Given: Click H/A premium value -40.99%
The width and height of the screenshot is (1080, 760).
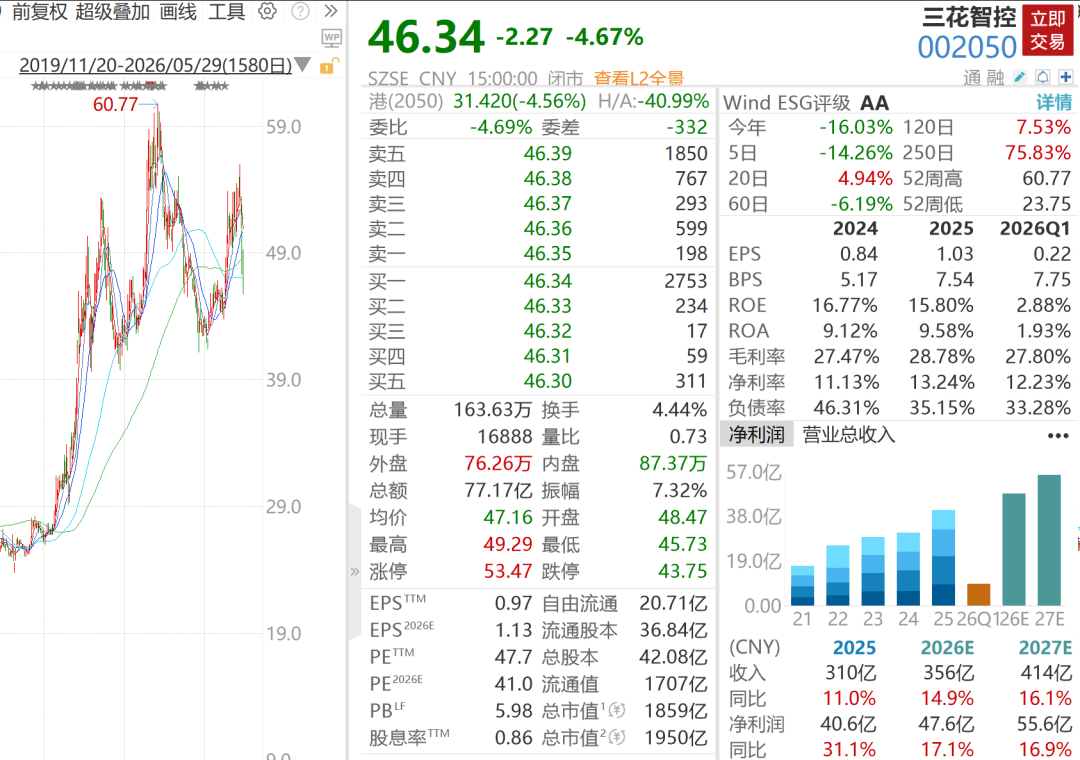Looking at the screenshot, I should [x=674, y=101].
